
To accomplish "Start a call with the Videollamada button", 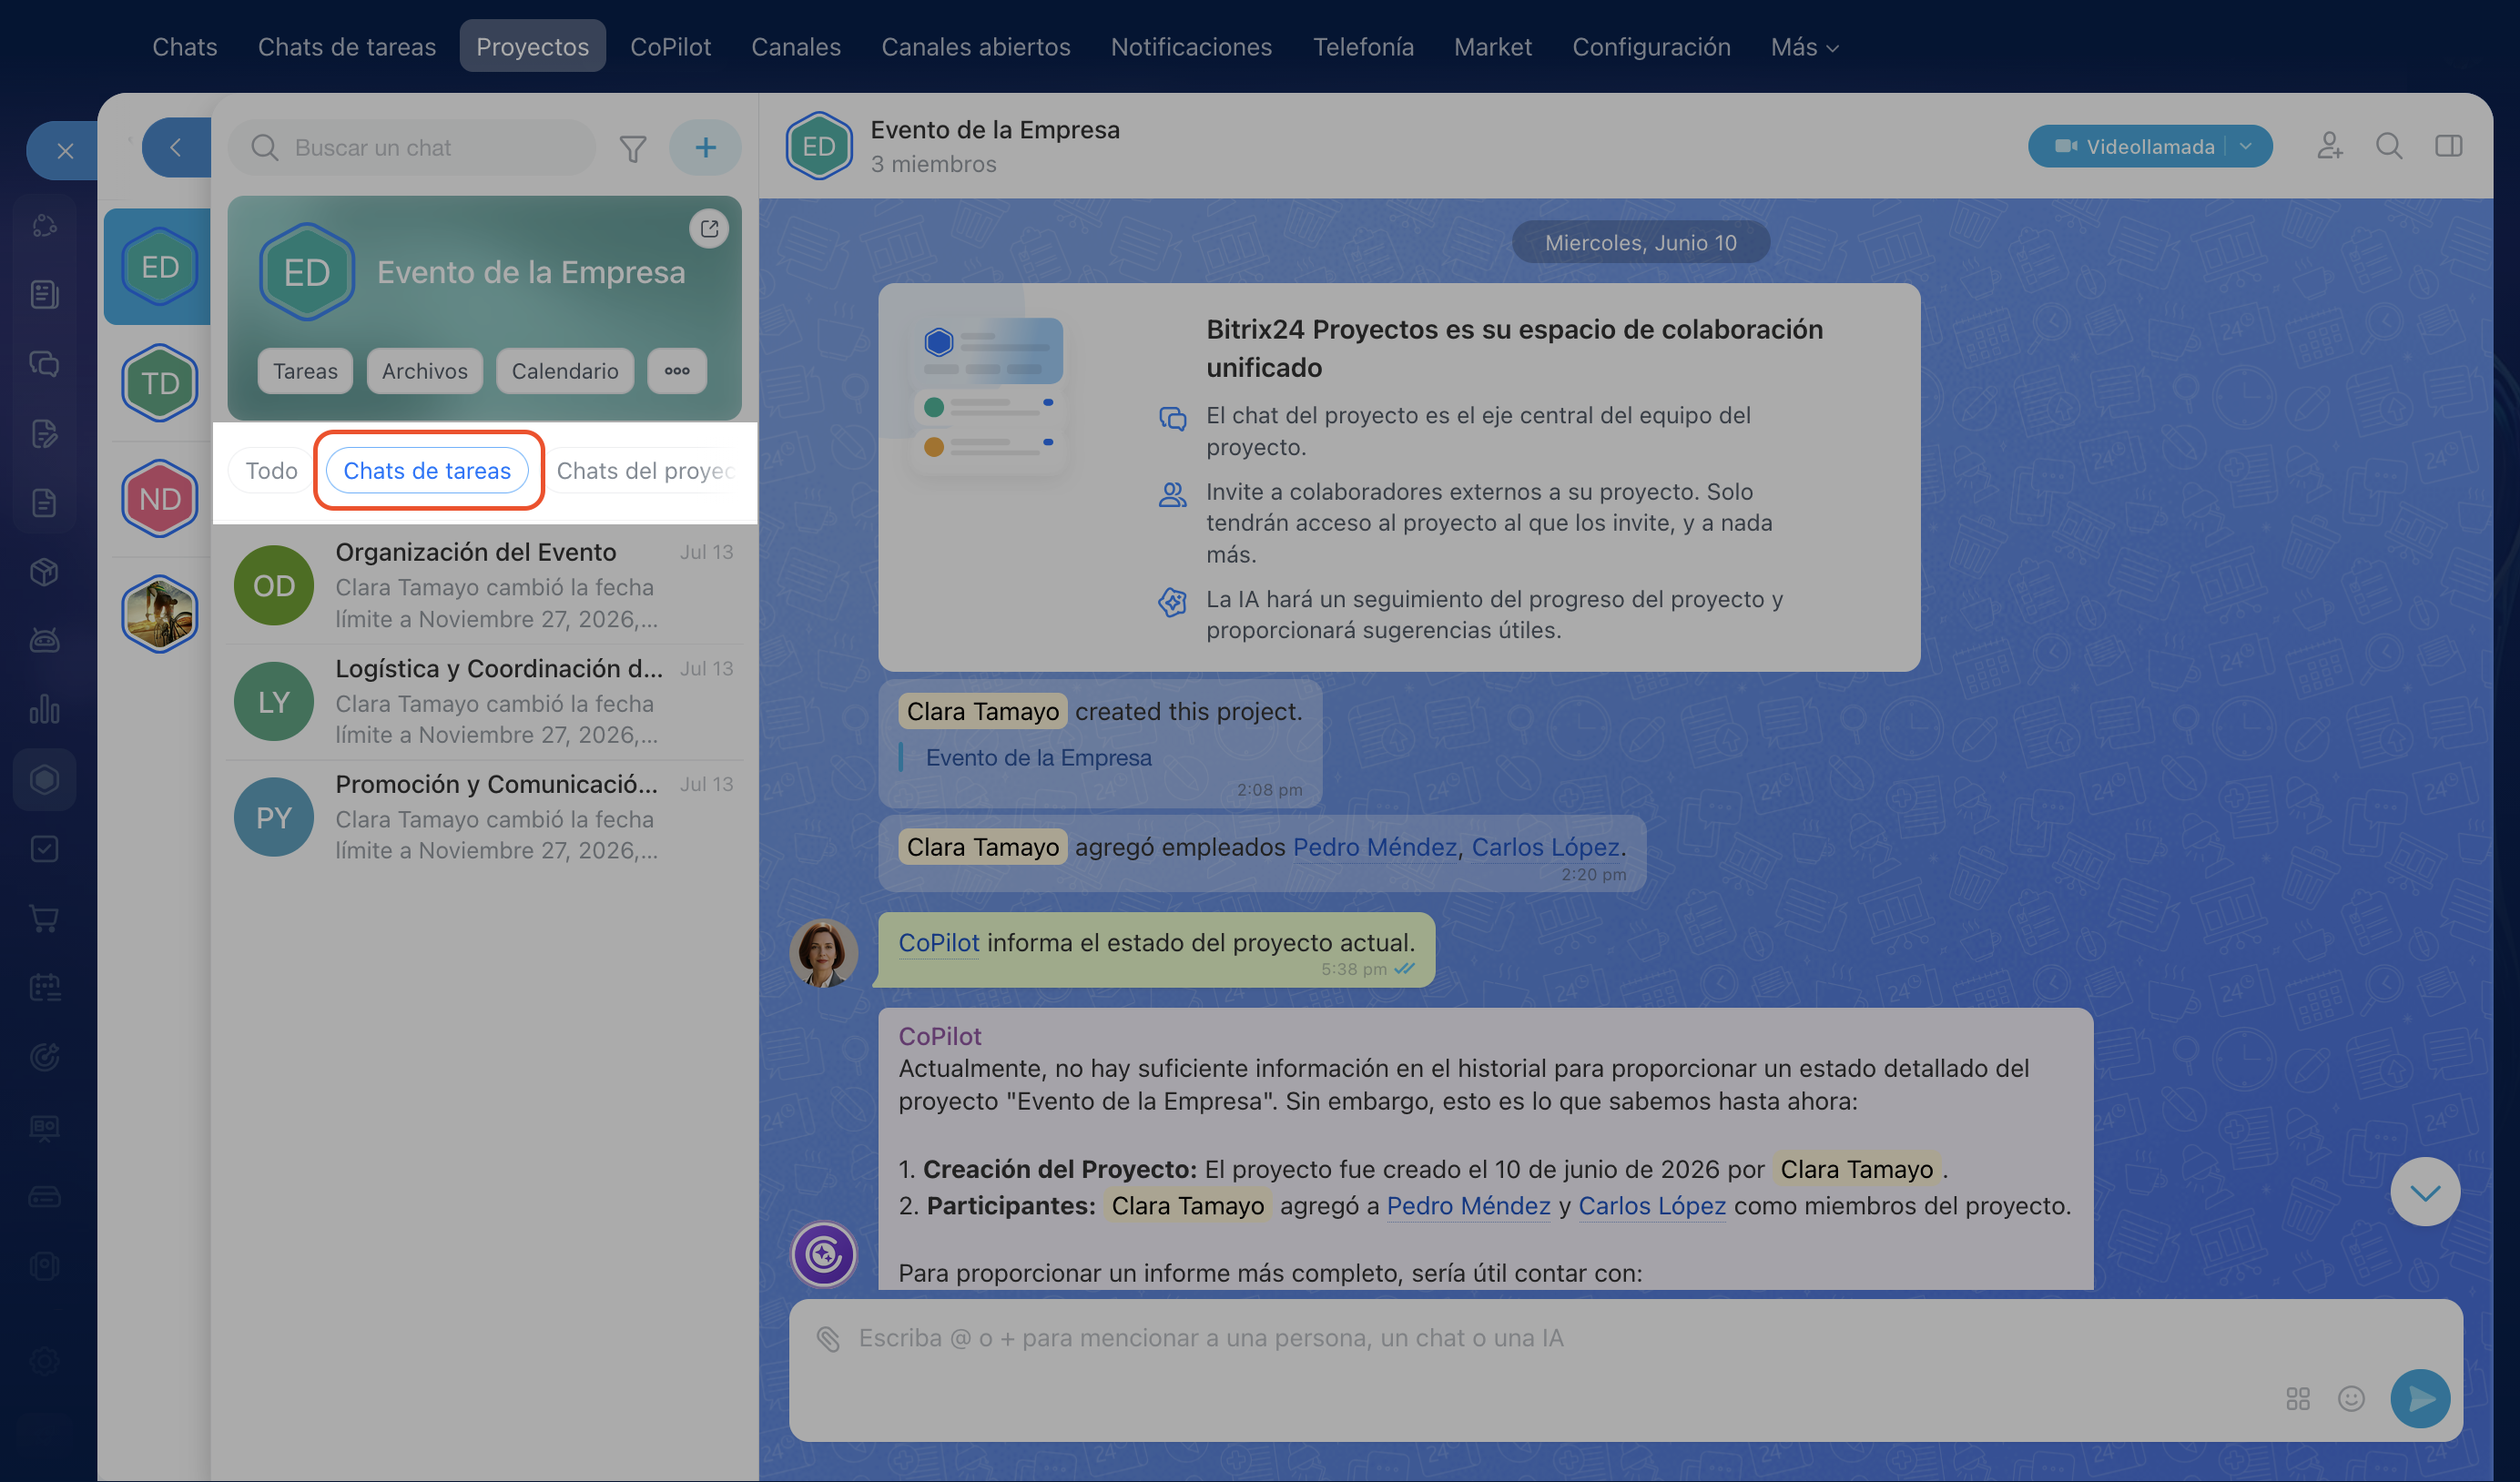I will pos(2134,146).
